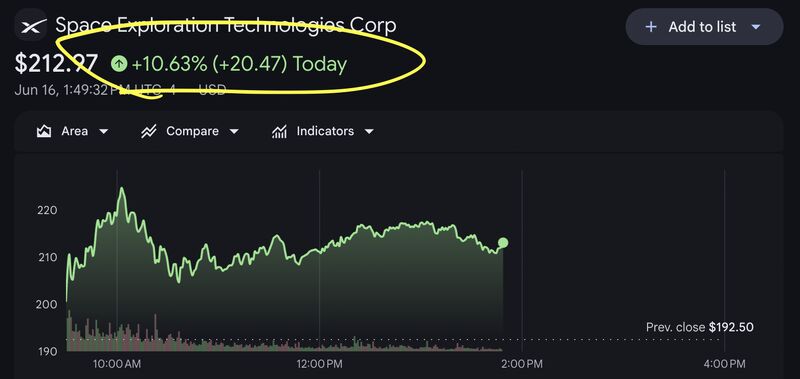The width and height of the screenshot is (800, 379).
Task: Expand the Compare dropdown arrow
Action: [234, 132]
